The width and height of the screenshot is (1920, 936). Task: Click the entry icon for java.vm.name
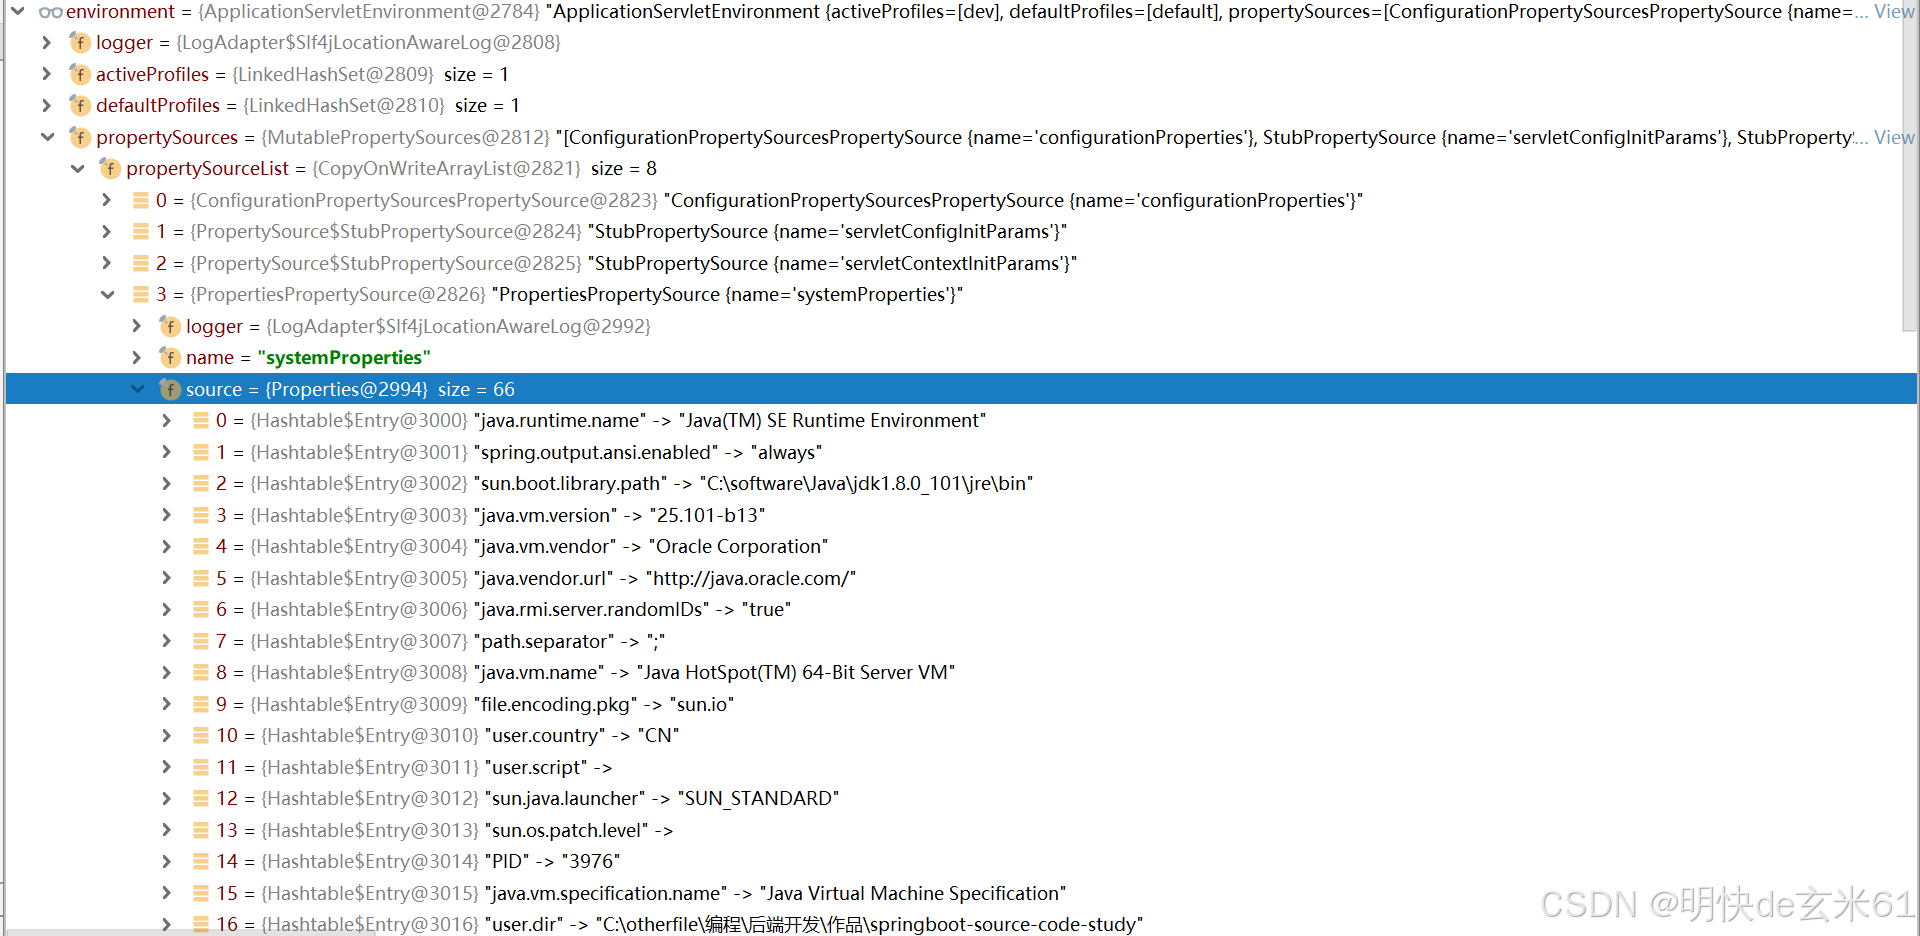click(x=201, y=673)
